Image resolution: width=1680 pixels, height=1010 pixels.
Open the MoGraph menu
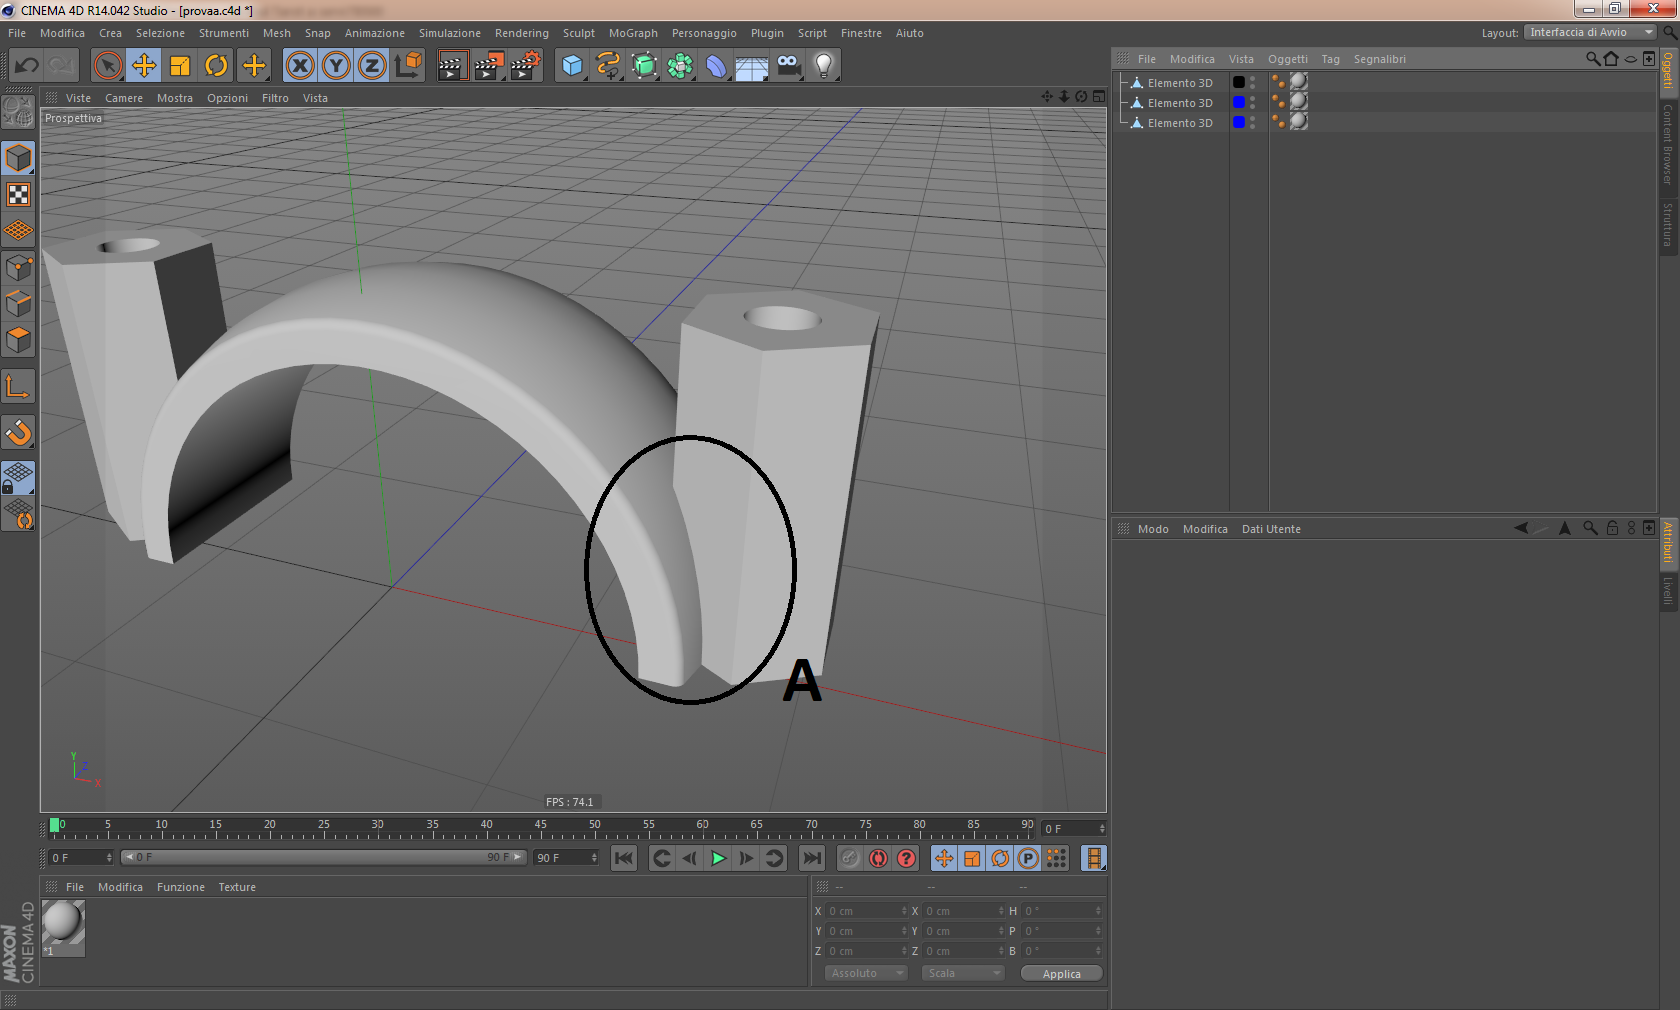(633, 33)
